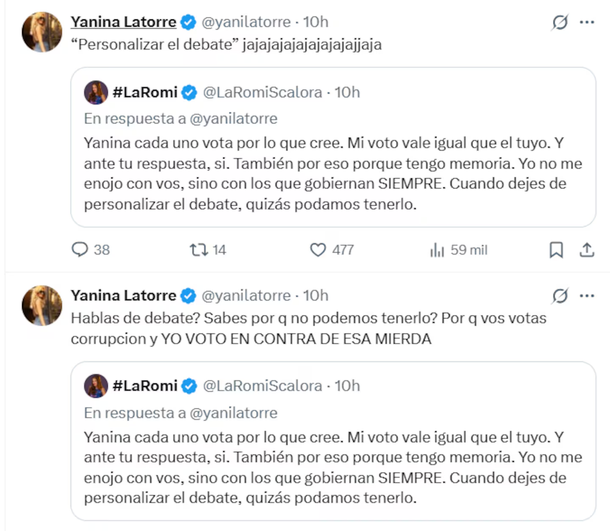
Task: Like the tweet with 477 likes
Action: [319, 250]
